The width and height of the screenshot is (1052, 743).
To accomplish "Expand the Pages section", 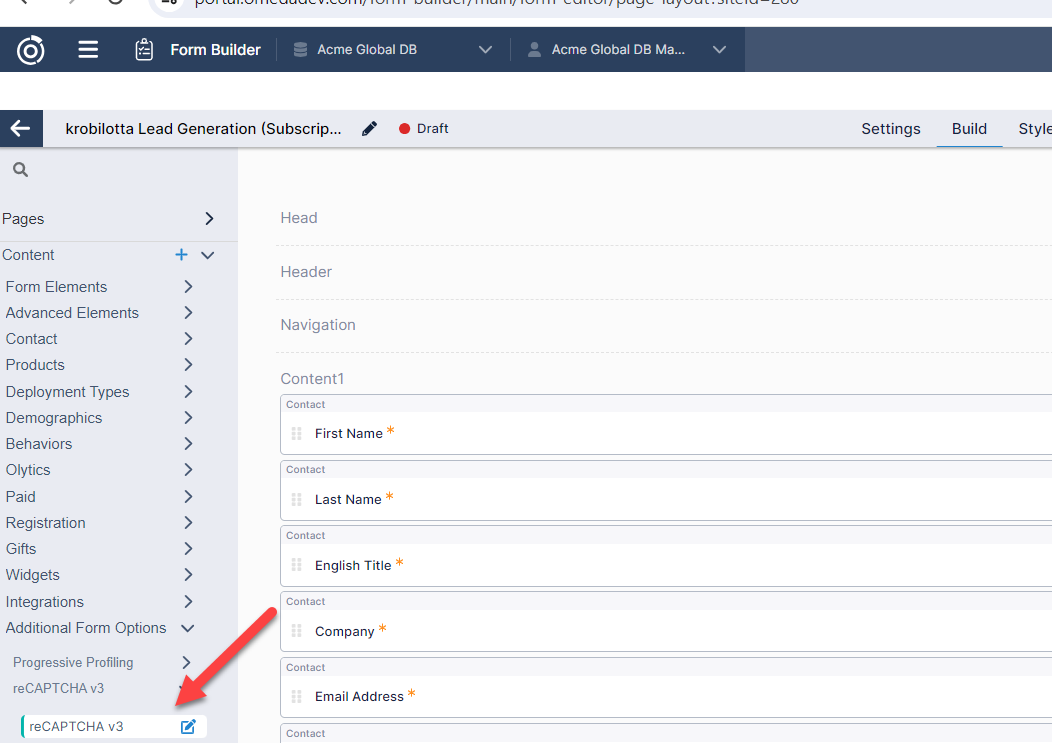I will coord(208,219).
